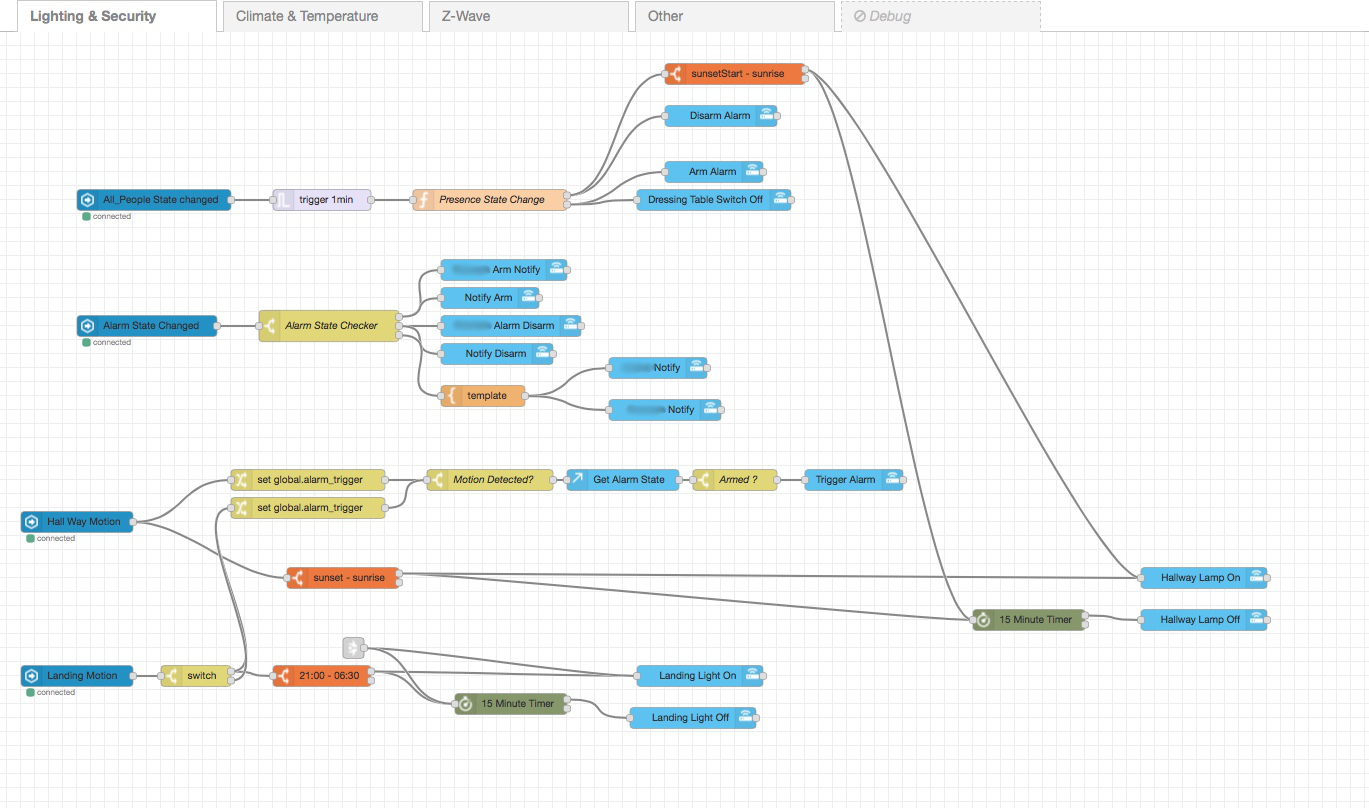
Task: Open the Z-Wave flow tab
Action: click(x=528, y=16)
